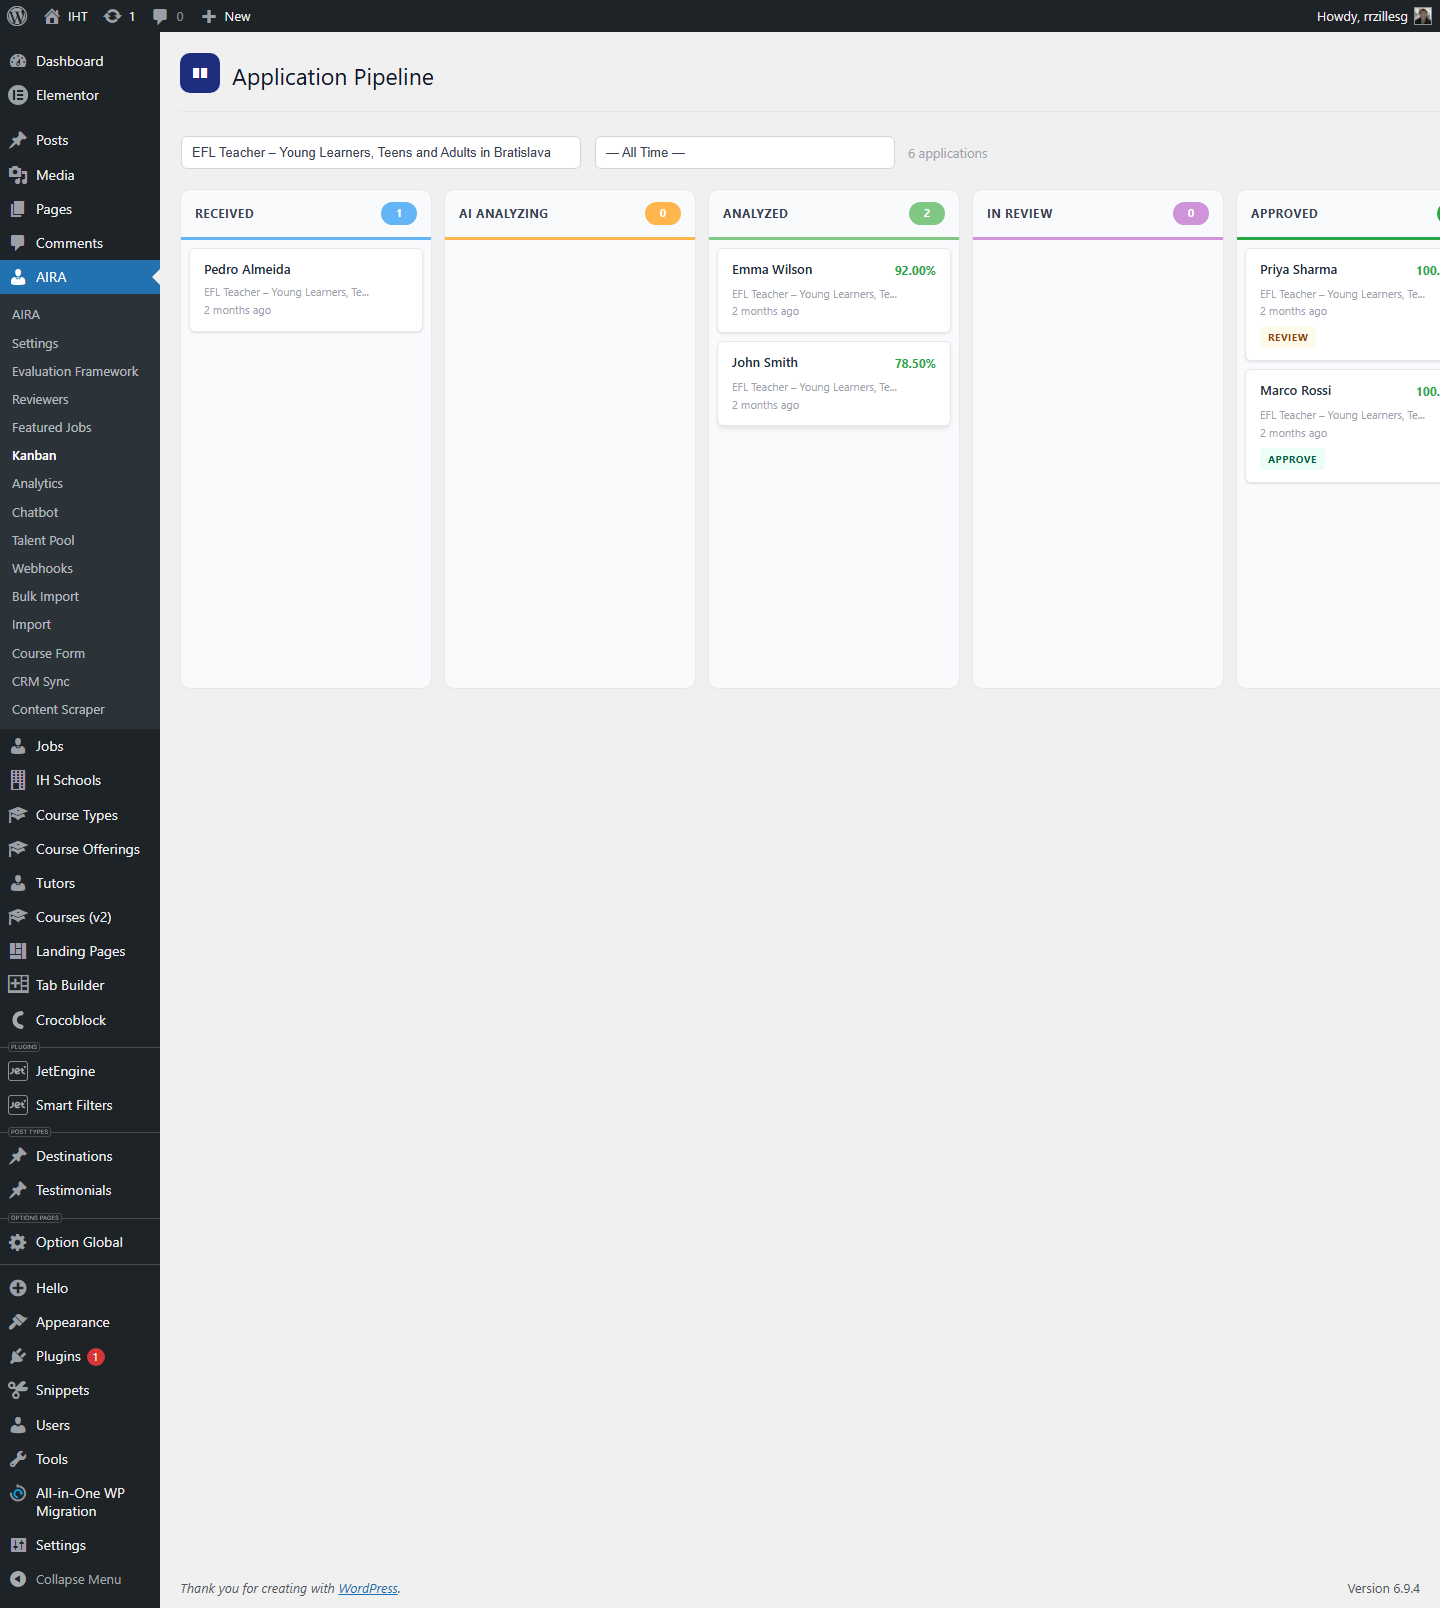Click John Smith's 78.50% score
The width and height of the screenshot is (1440, 1608).
(x=915, y=363)
